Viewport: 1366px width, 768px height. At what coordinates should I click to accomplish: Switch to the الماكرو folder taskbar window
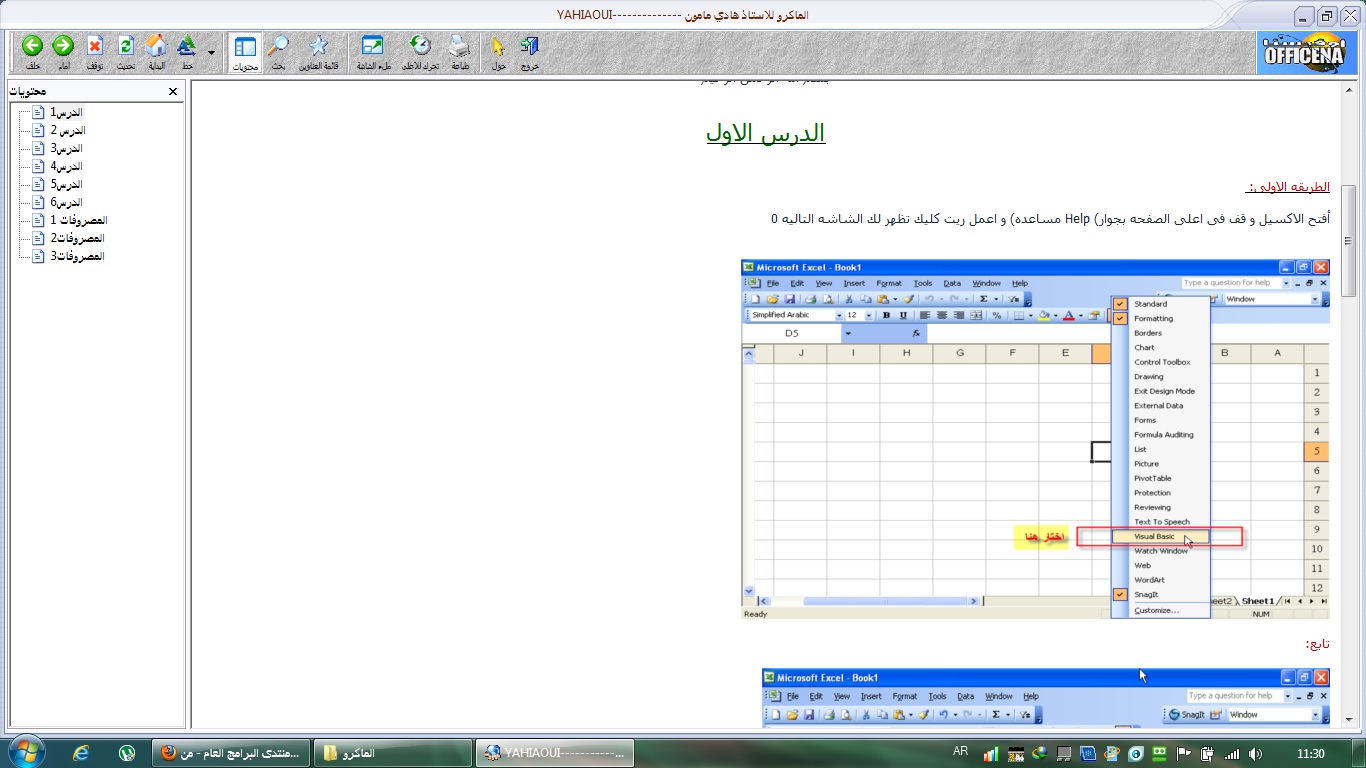pos(392,753)
